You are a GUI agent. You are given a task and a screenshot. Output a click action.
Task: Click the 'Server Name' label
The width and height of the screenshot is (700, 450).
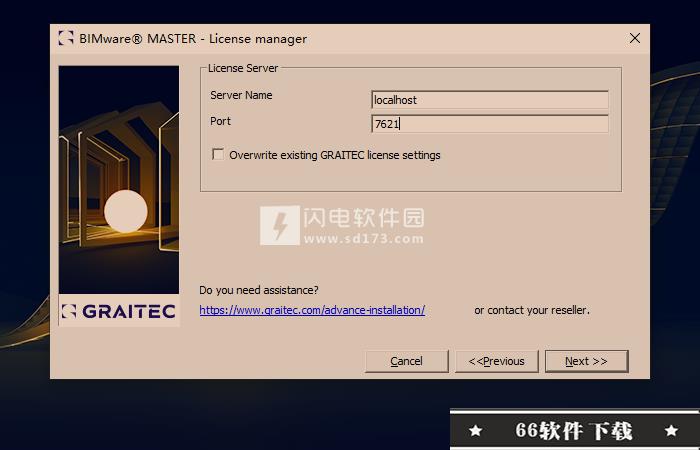click(241, 95)
